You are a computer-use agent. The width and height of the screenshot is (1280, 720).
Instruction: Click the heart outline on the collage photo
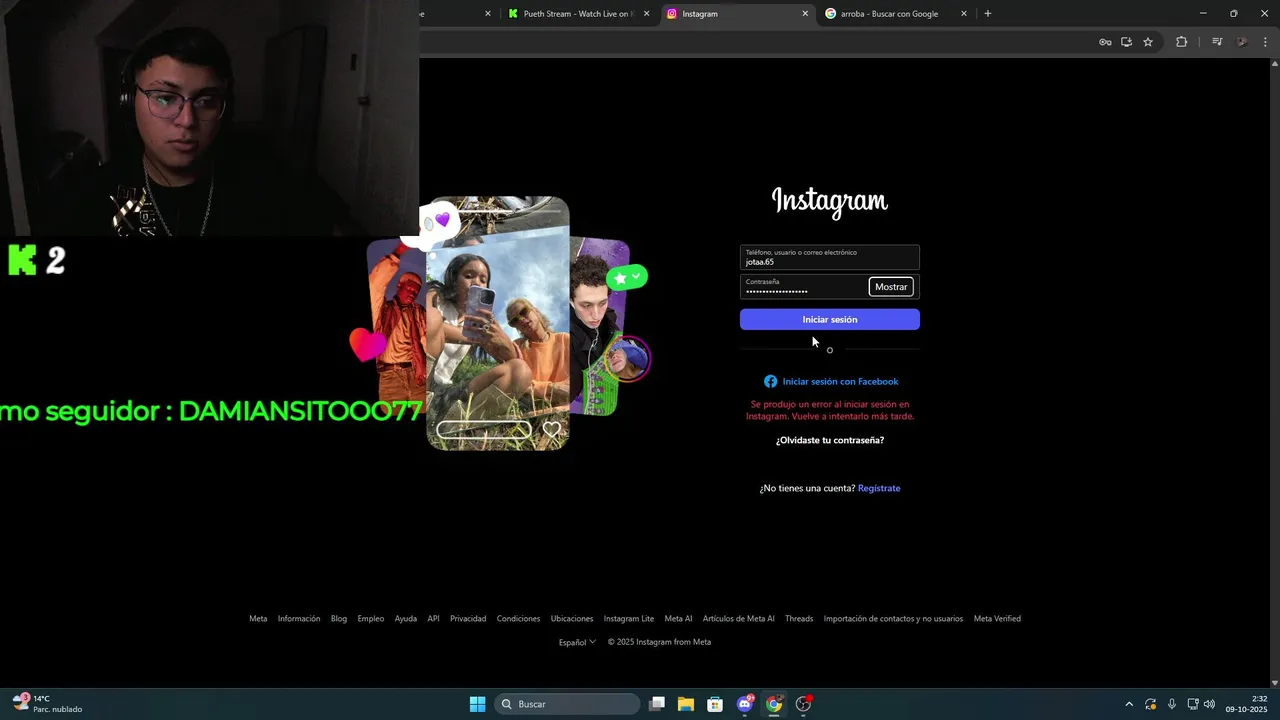point(552,430)
